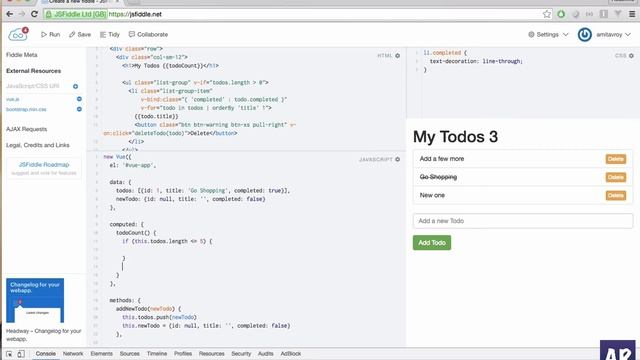Screen dimensions: 640x360
Task: Tidy the code
Action: 110,34
